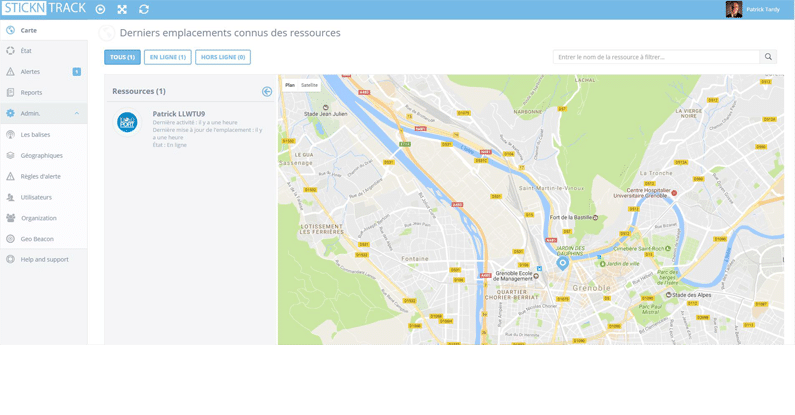Switch the map to Satellite view

(309, 85)
